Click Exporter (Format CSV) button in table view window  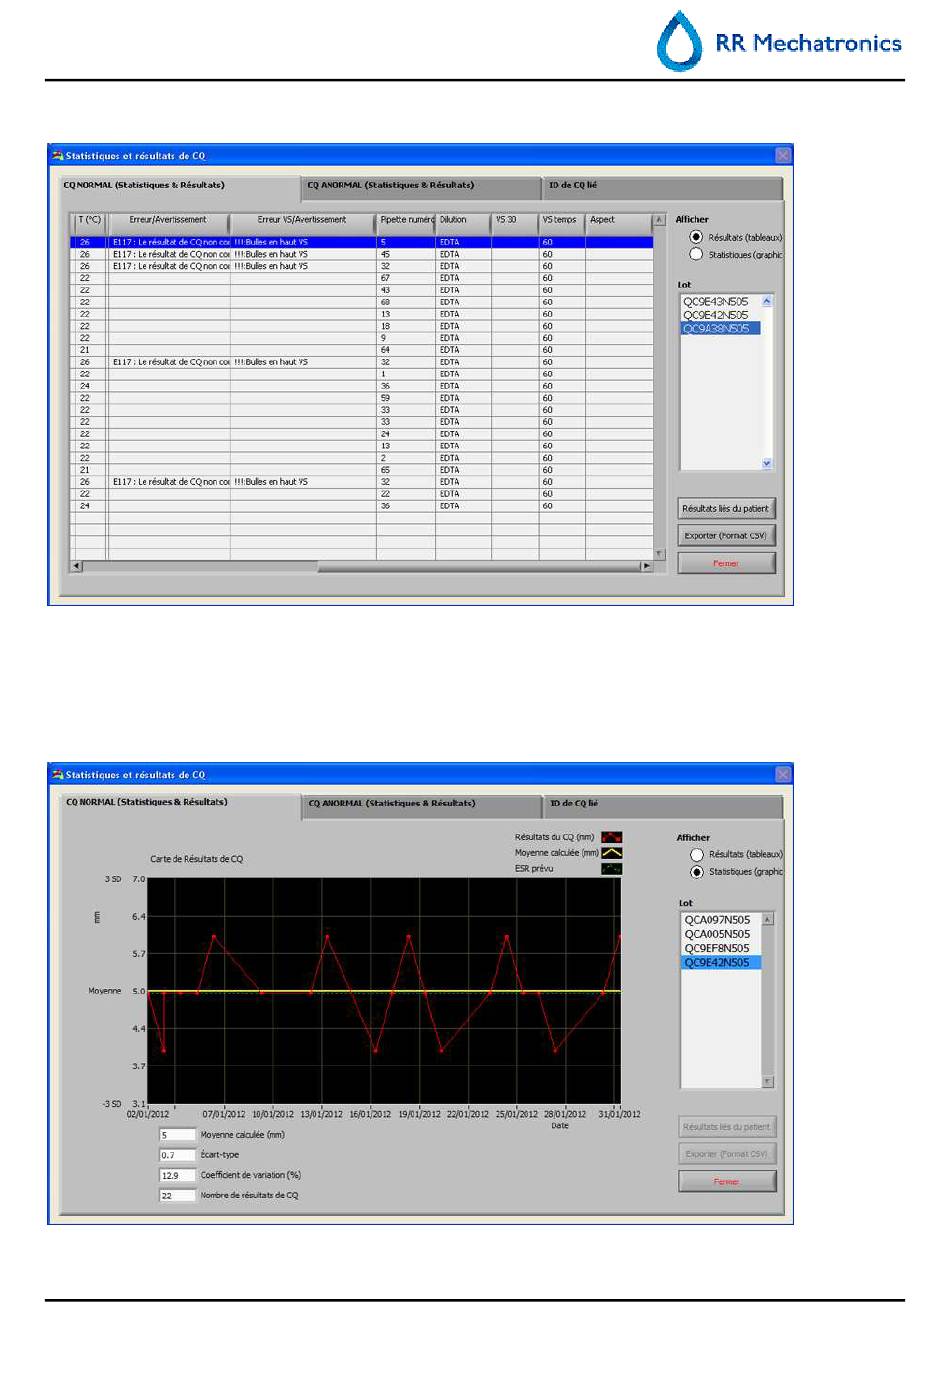point(726,536)
